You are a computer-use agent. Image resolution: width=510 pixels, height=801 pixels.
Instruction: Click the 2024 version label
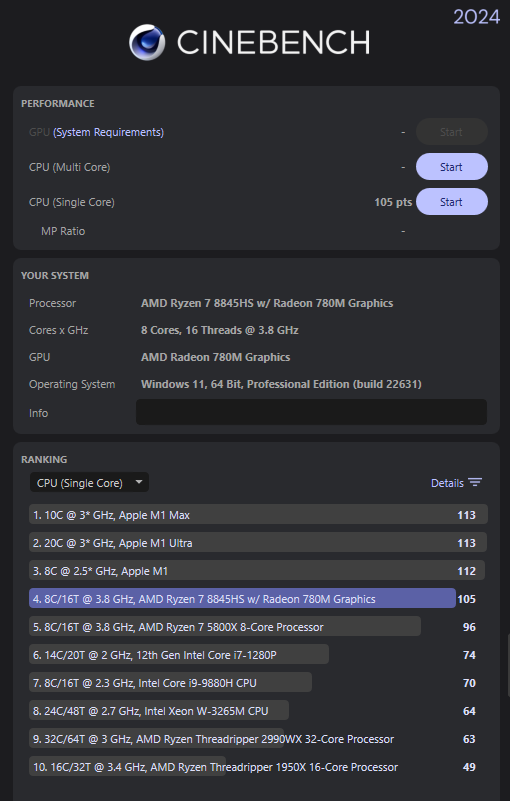click(x=476, y=17)
